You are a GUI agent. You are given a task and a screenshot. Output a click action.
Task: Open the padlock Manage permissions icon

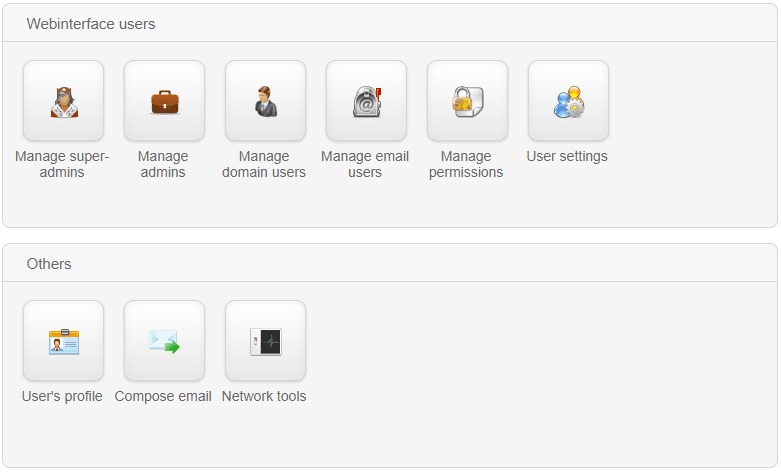[x=468, y=101]
